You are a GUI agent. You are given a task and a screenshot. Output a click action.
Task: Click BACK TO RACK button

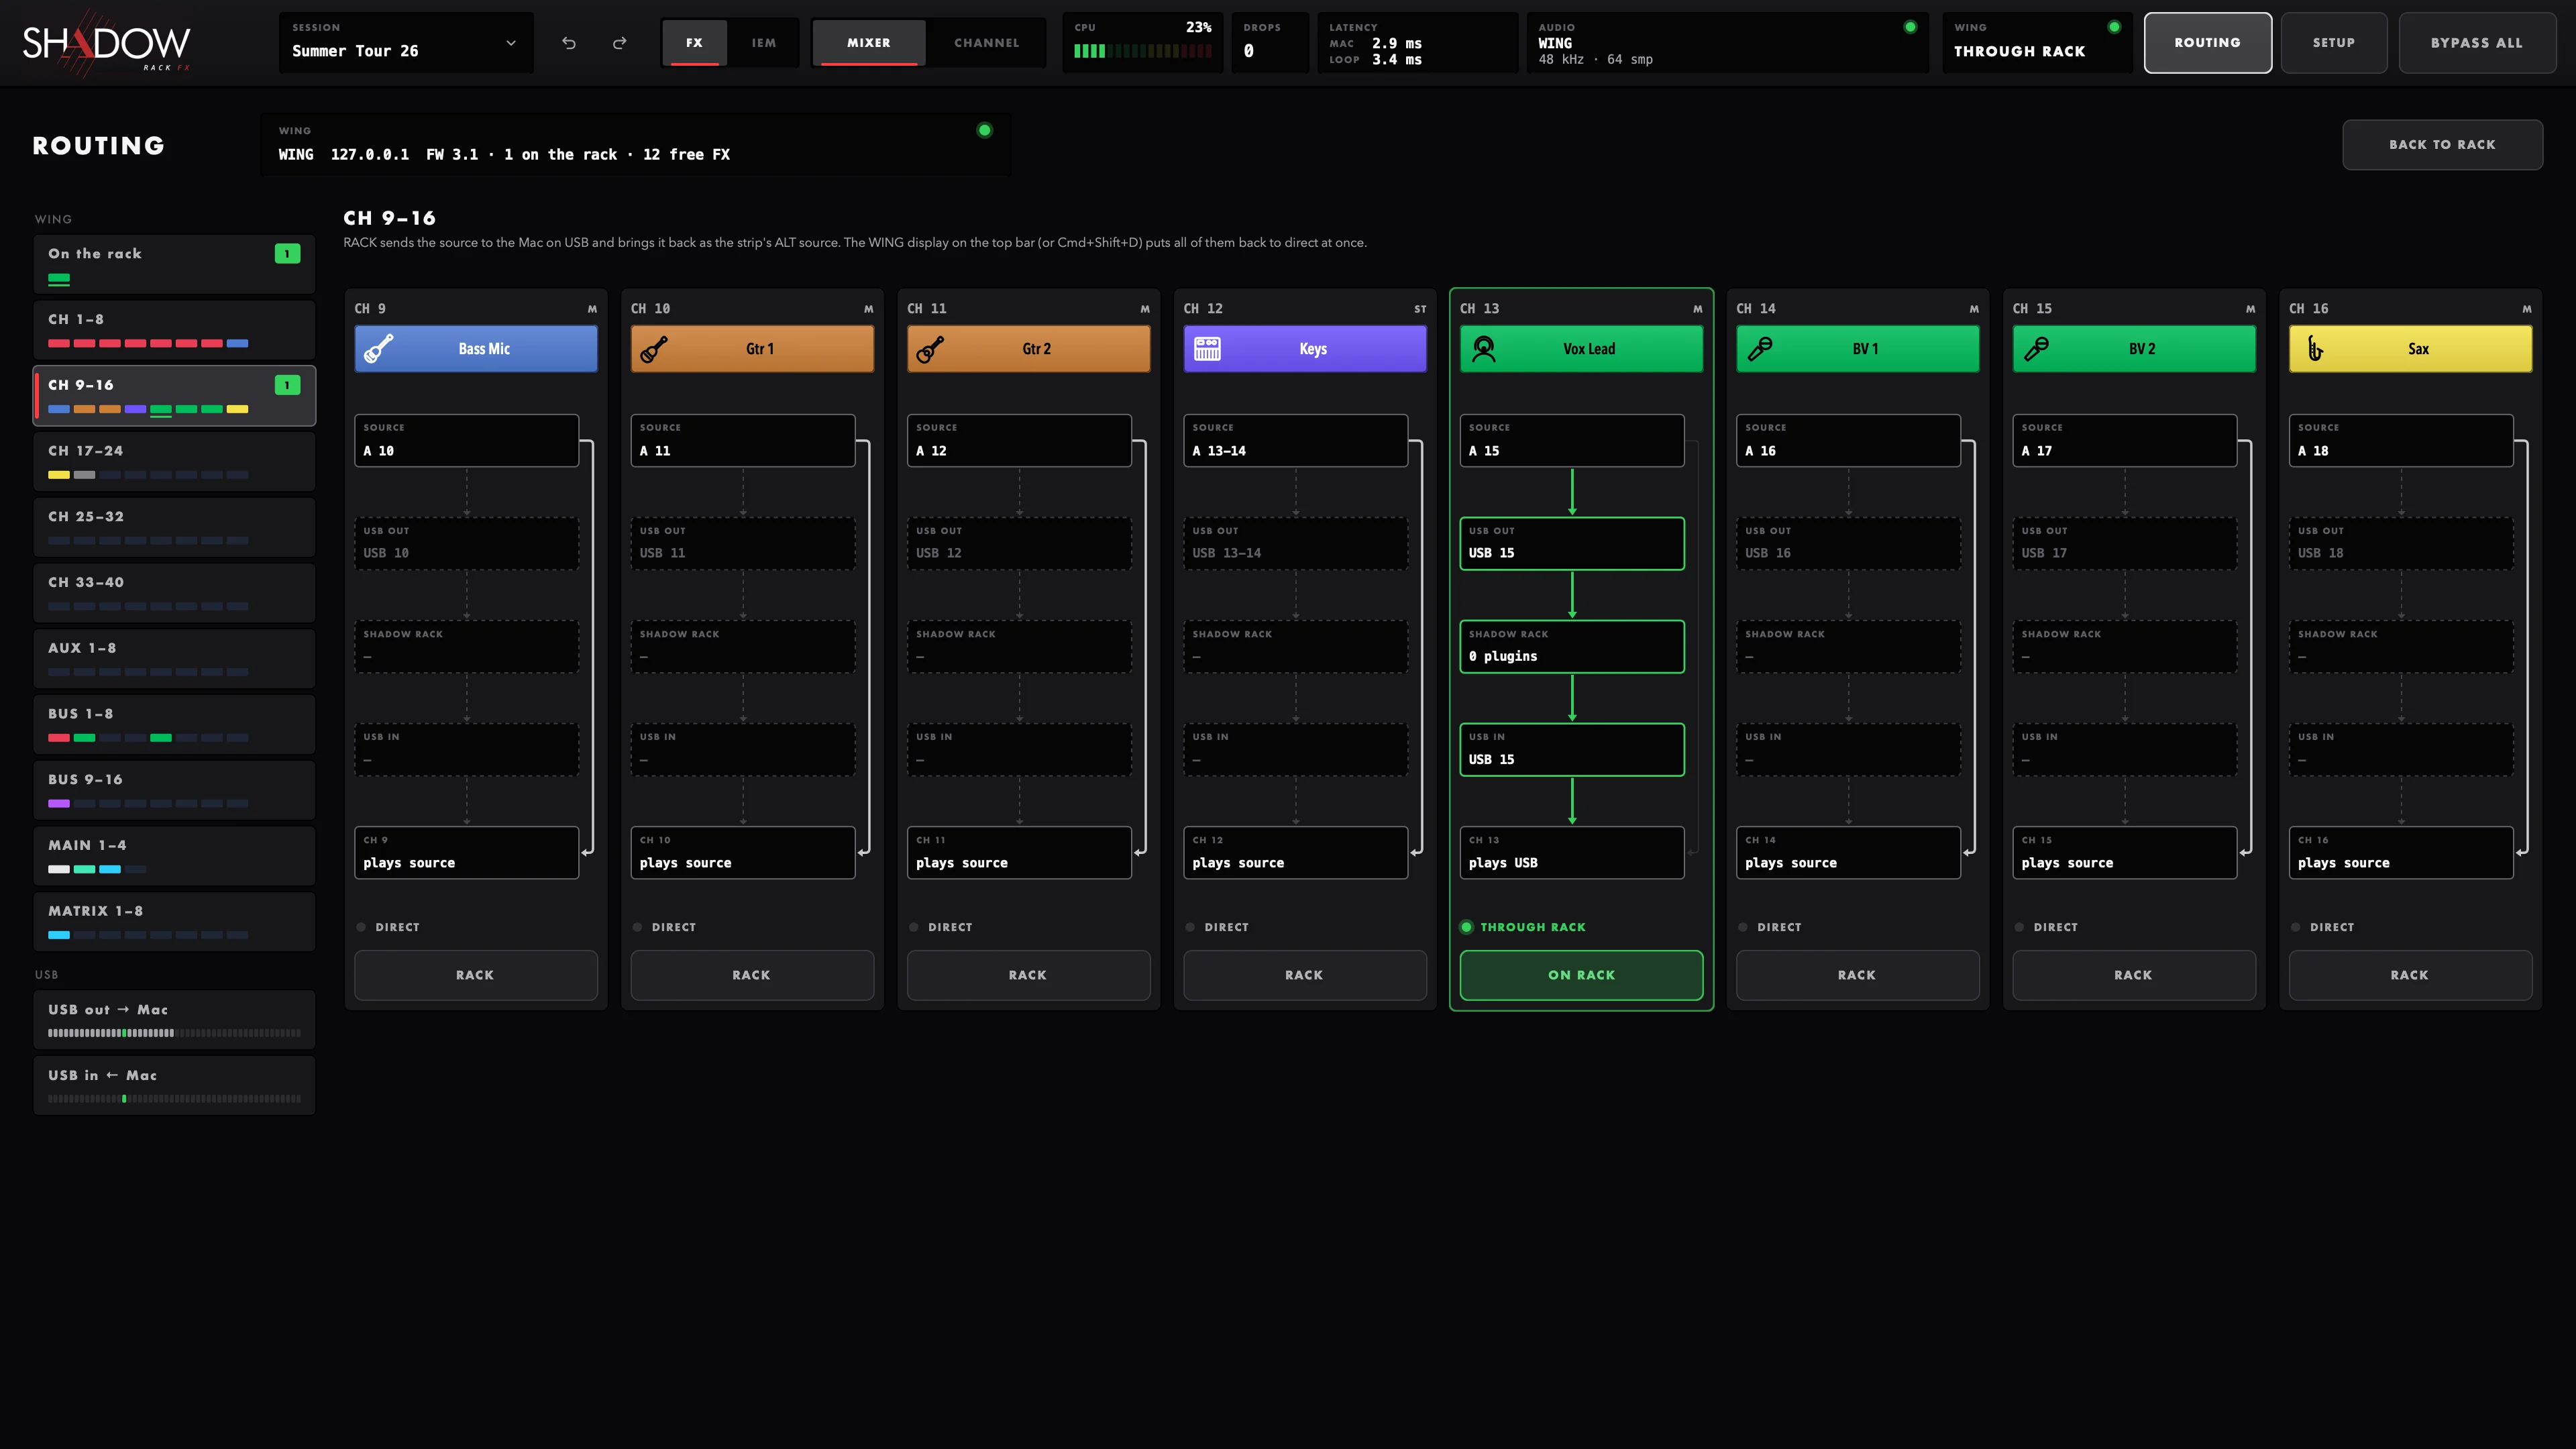(2442, 145)
